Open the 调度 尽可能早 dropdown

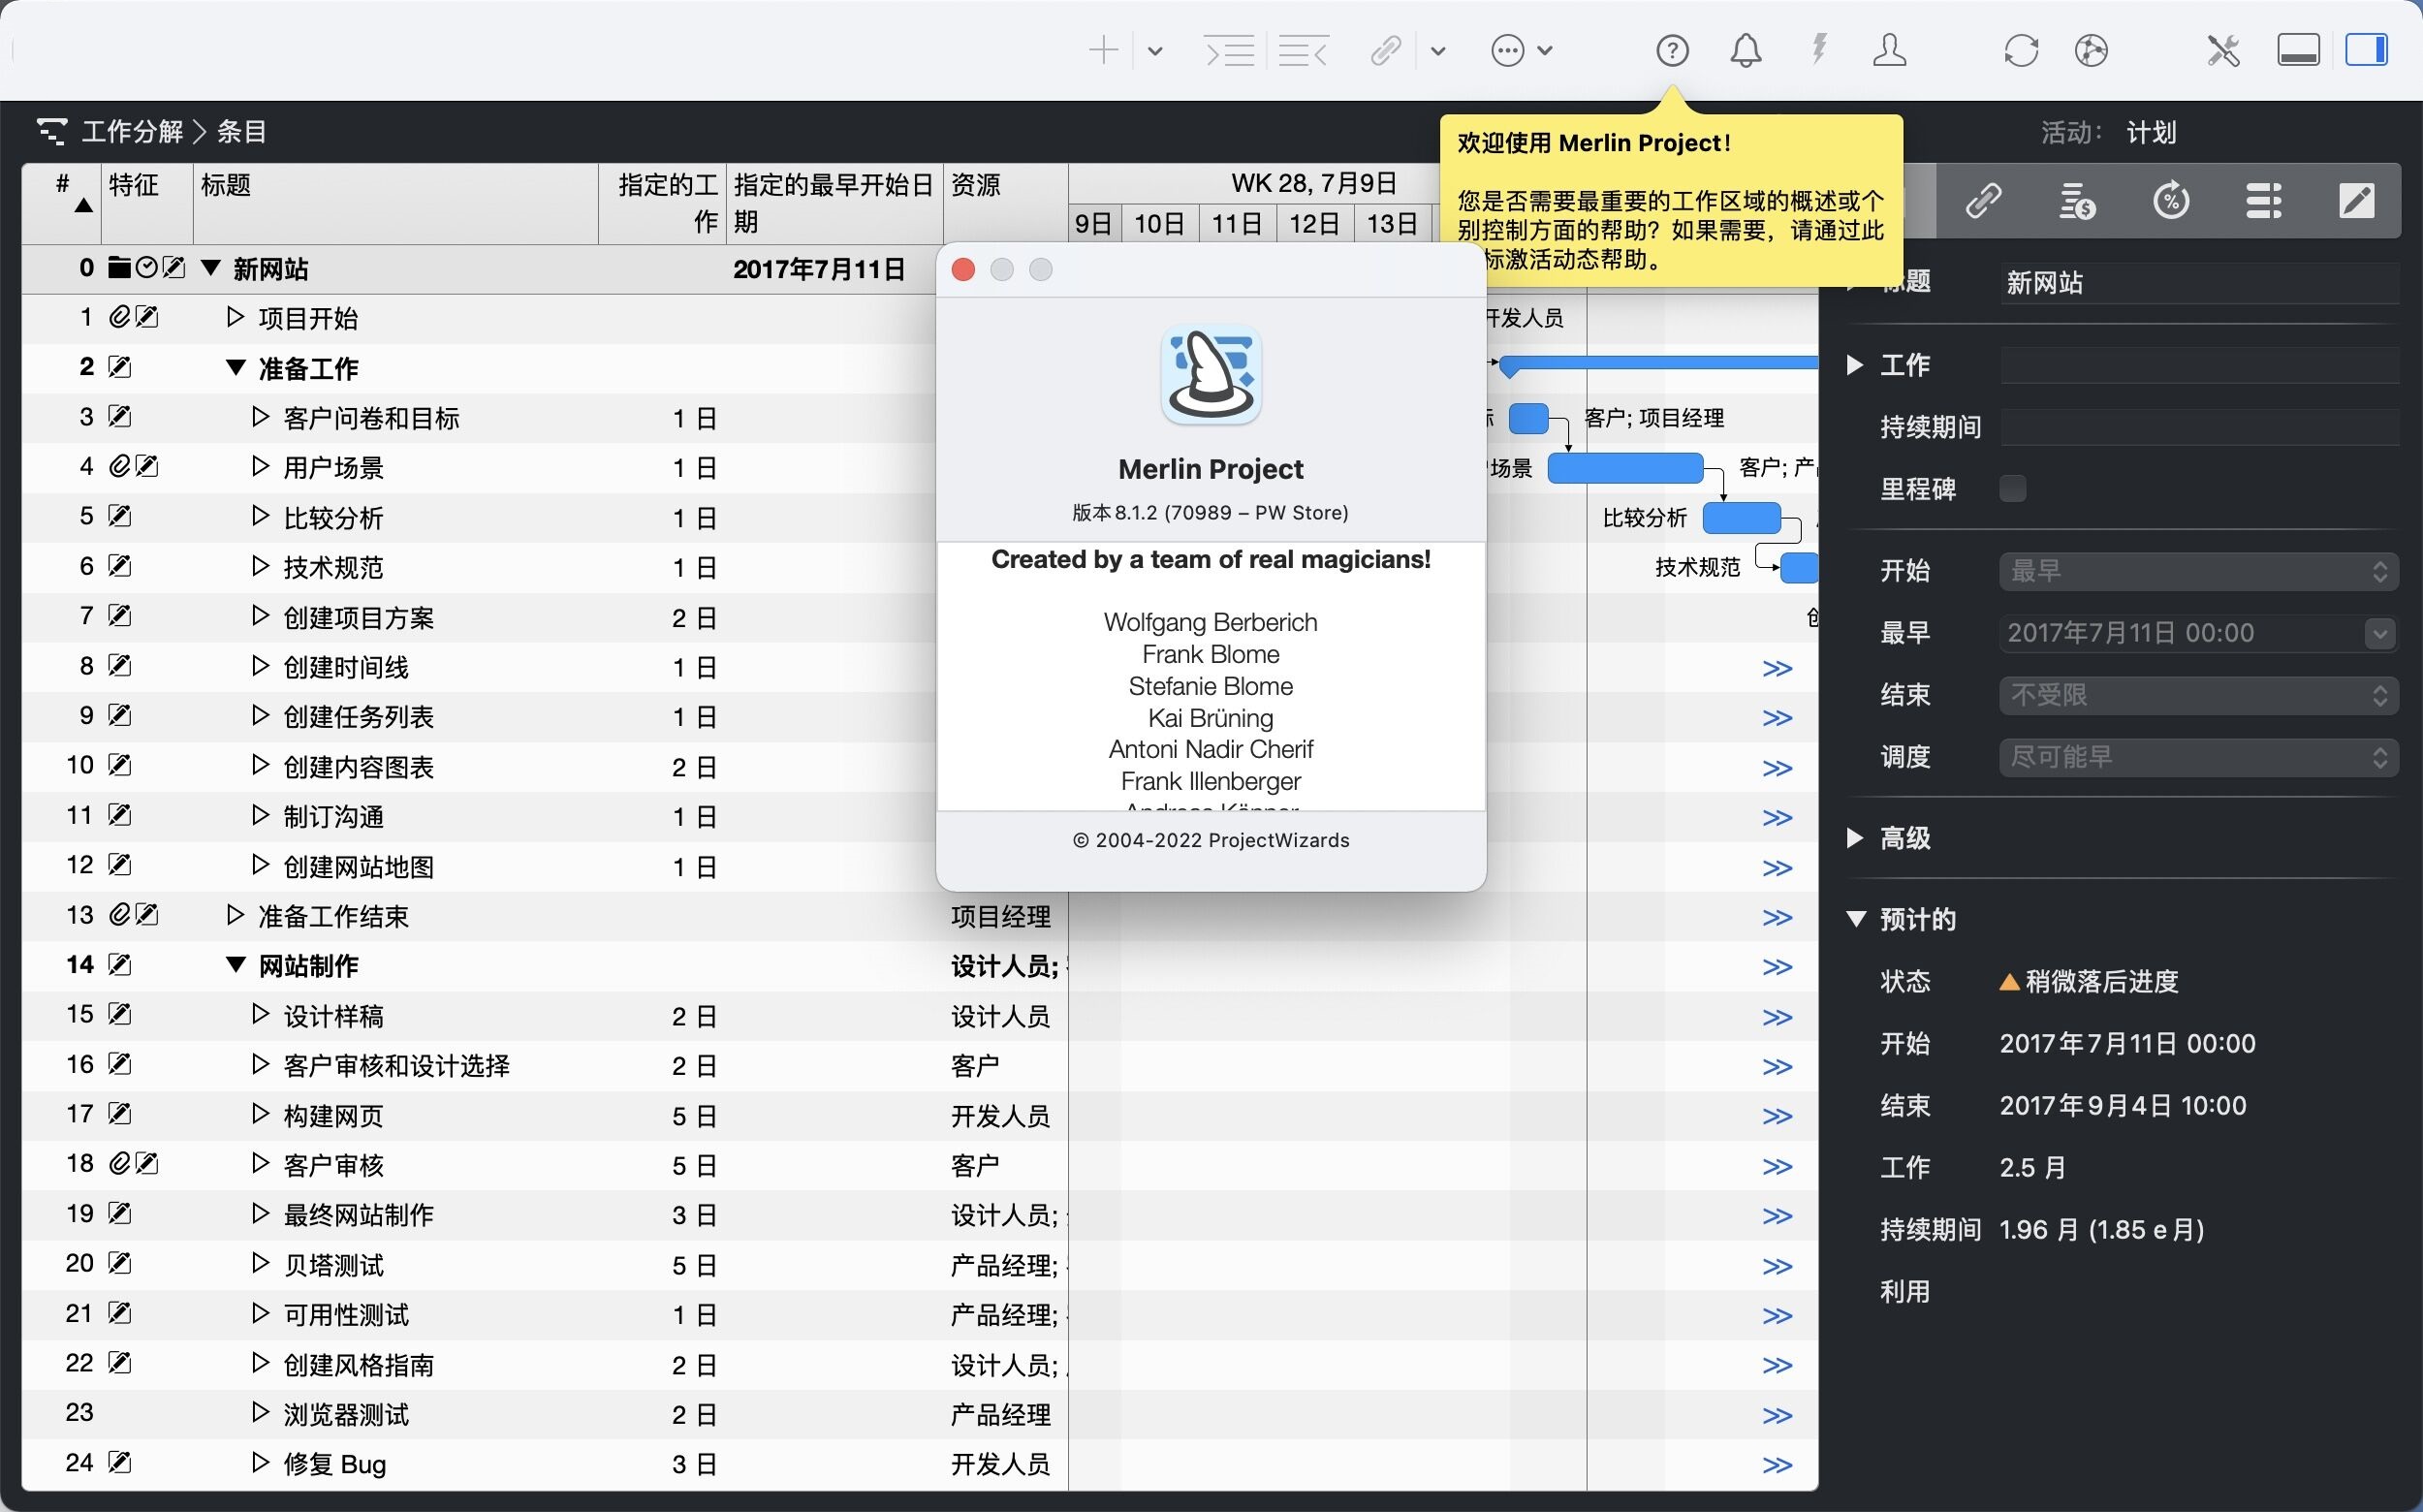pyautogui.click(x=2198, y=757)
